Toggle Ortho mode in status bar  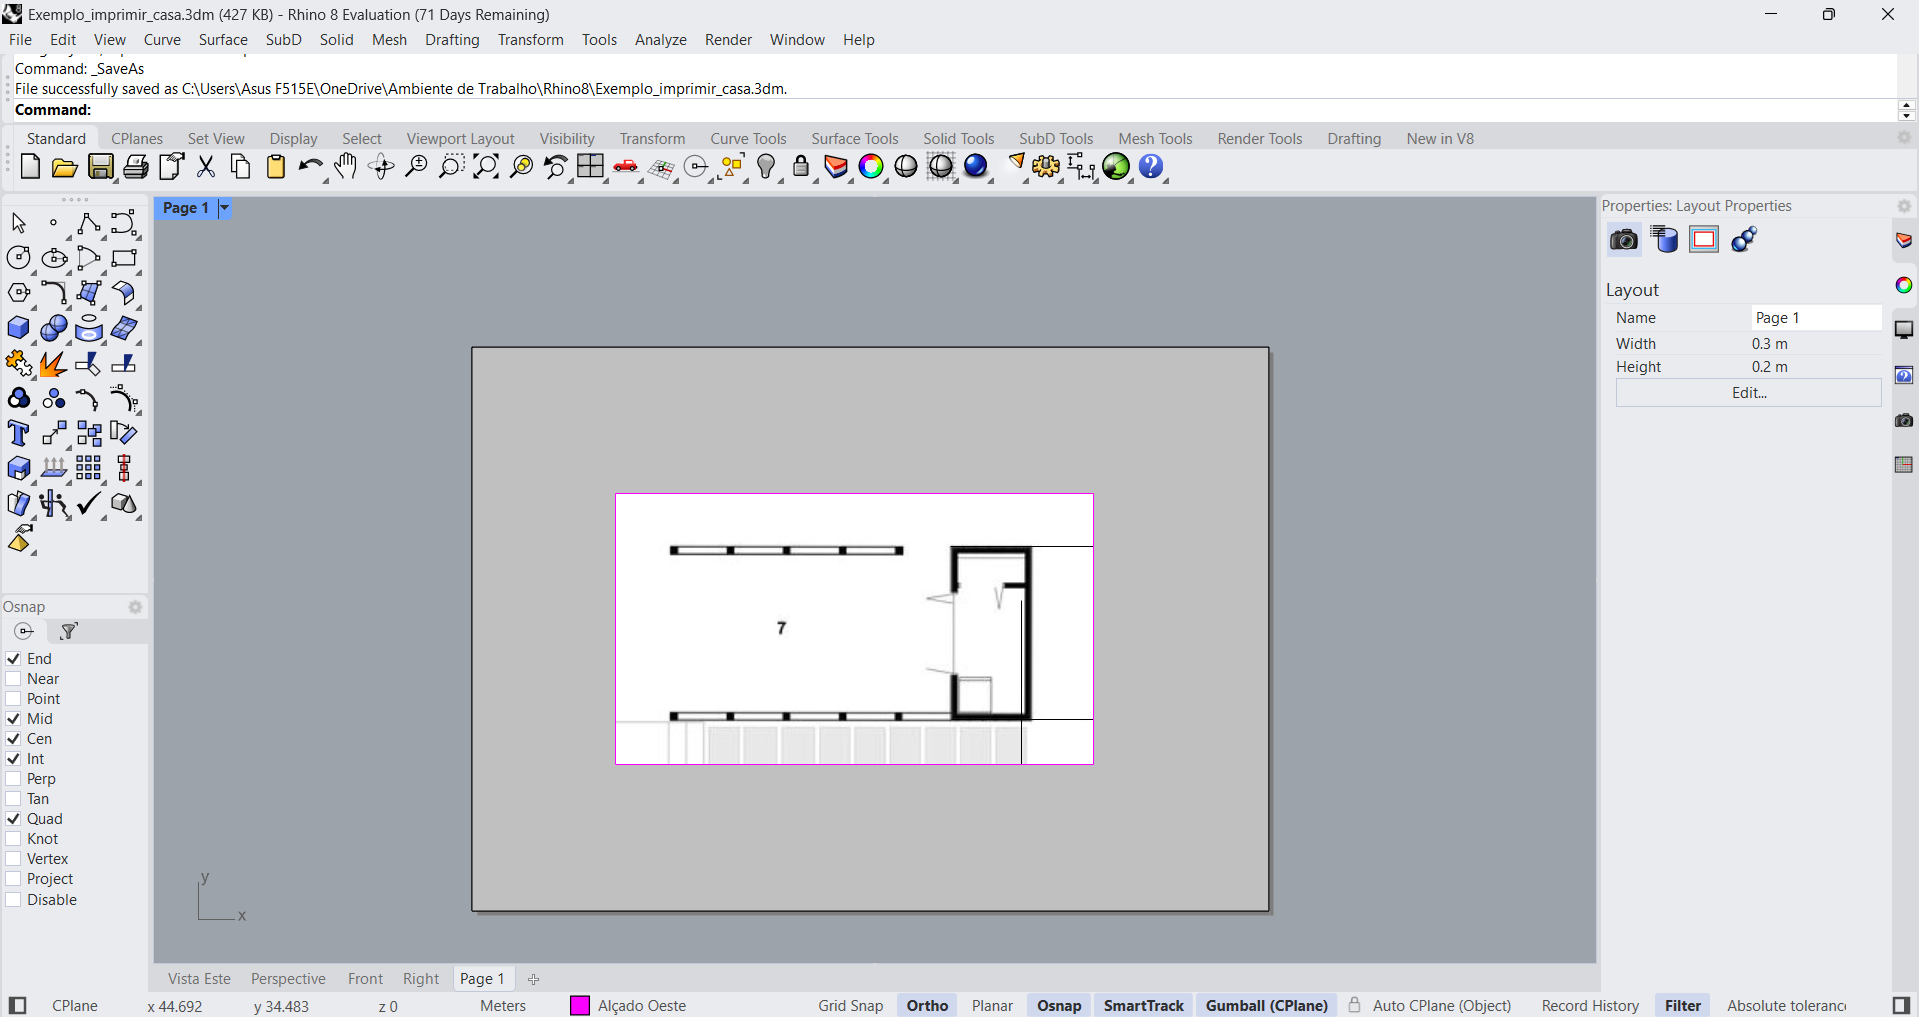click(x=927, y=1006)
